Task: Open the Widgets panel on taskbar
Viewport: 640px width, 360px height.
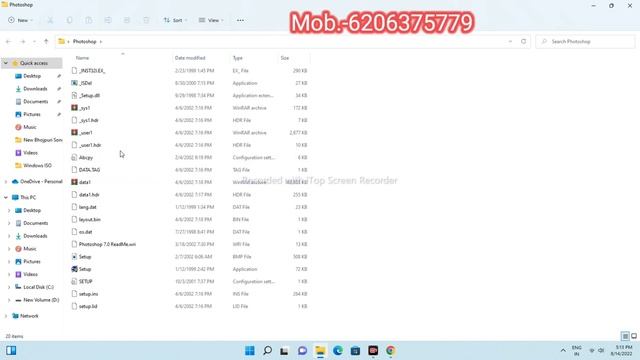Action: [x=11, y=351]
